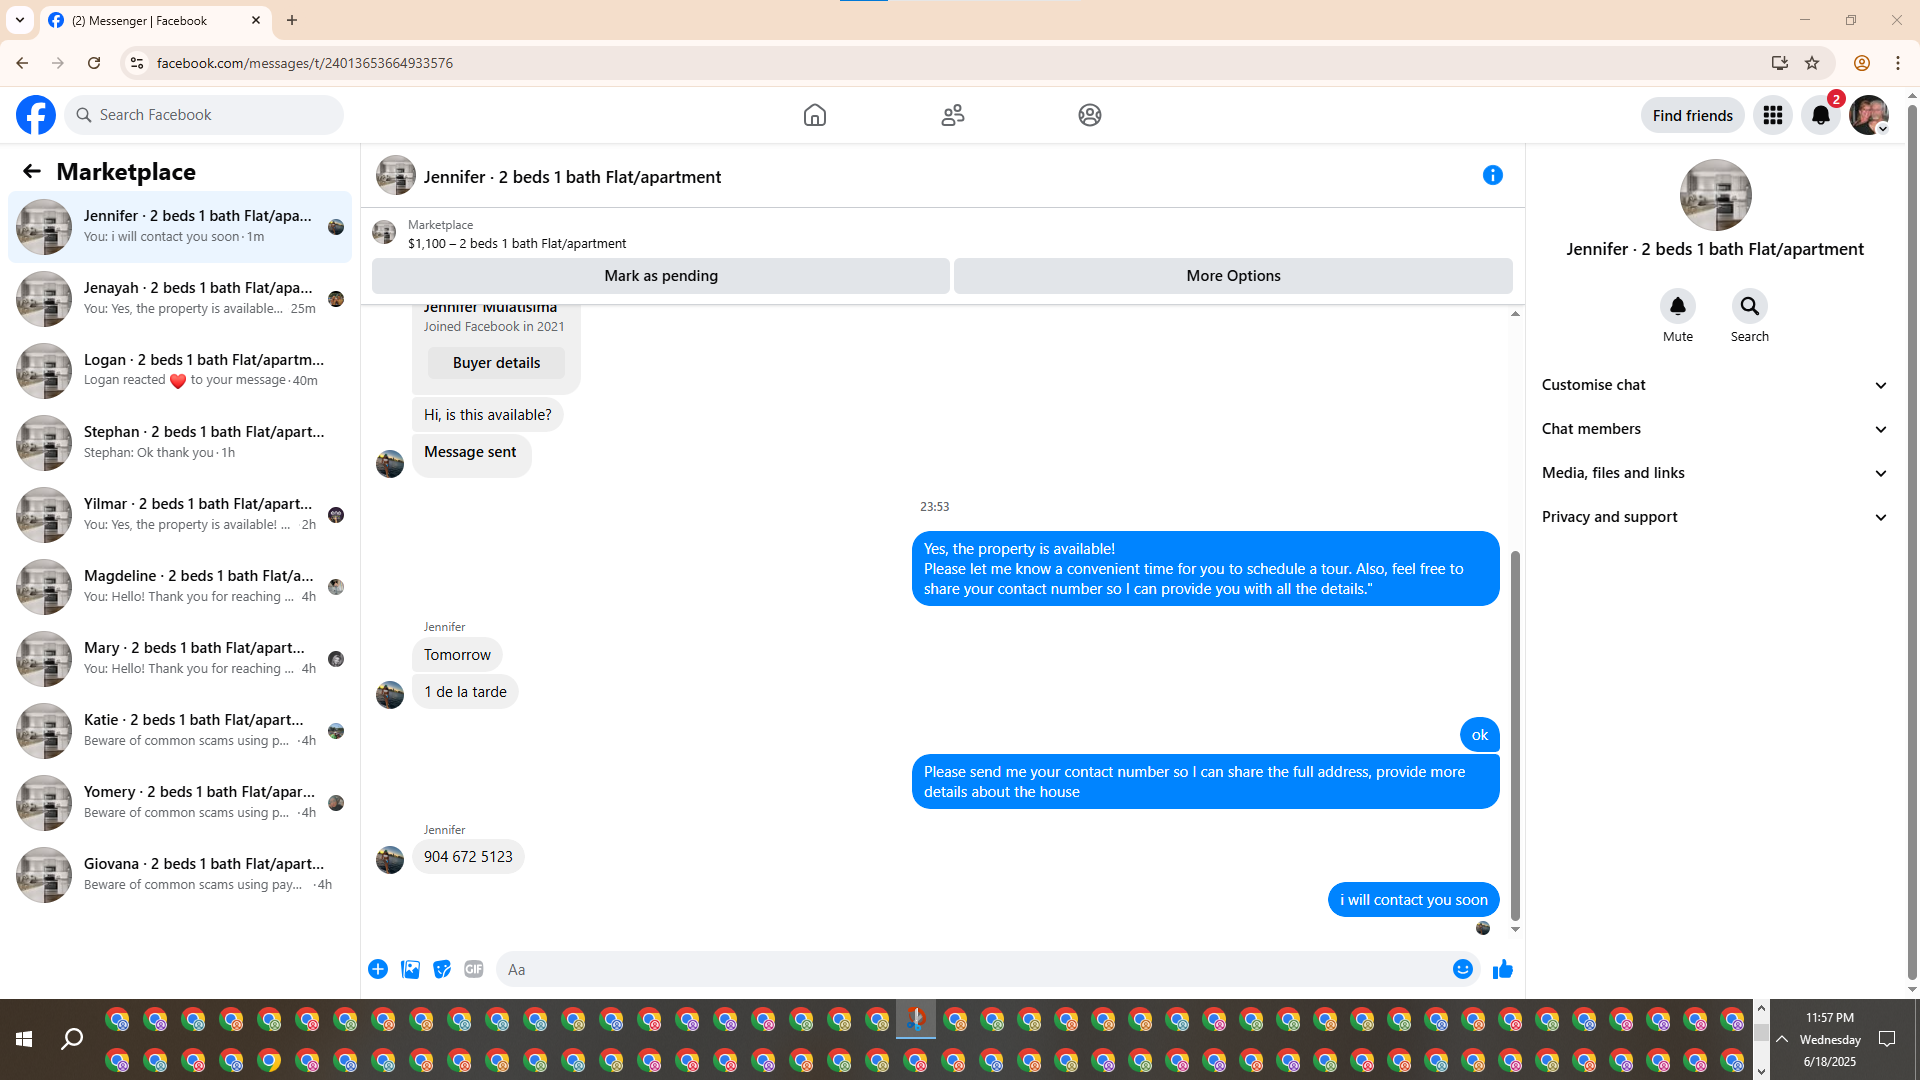
Task: Click the sticker chooser icon
Action: pos(441,969)
